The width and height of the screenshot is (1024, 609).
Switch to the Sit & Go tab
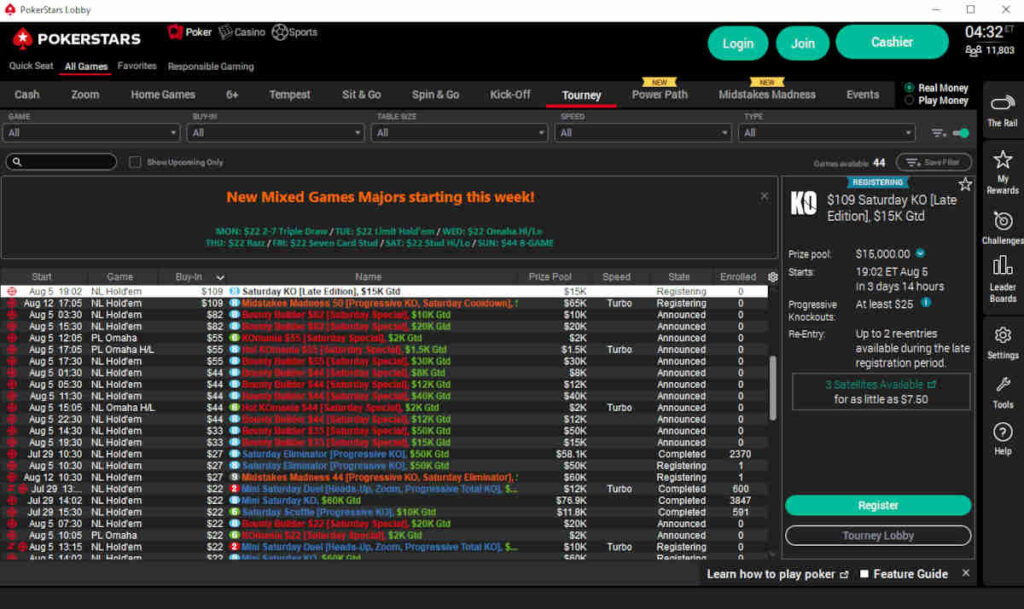[361, 95]
